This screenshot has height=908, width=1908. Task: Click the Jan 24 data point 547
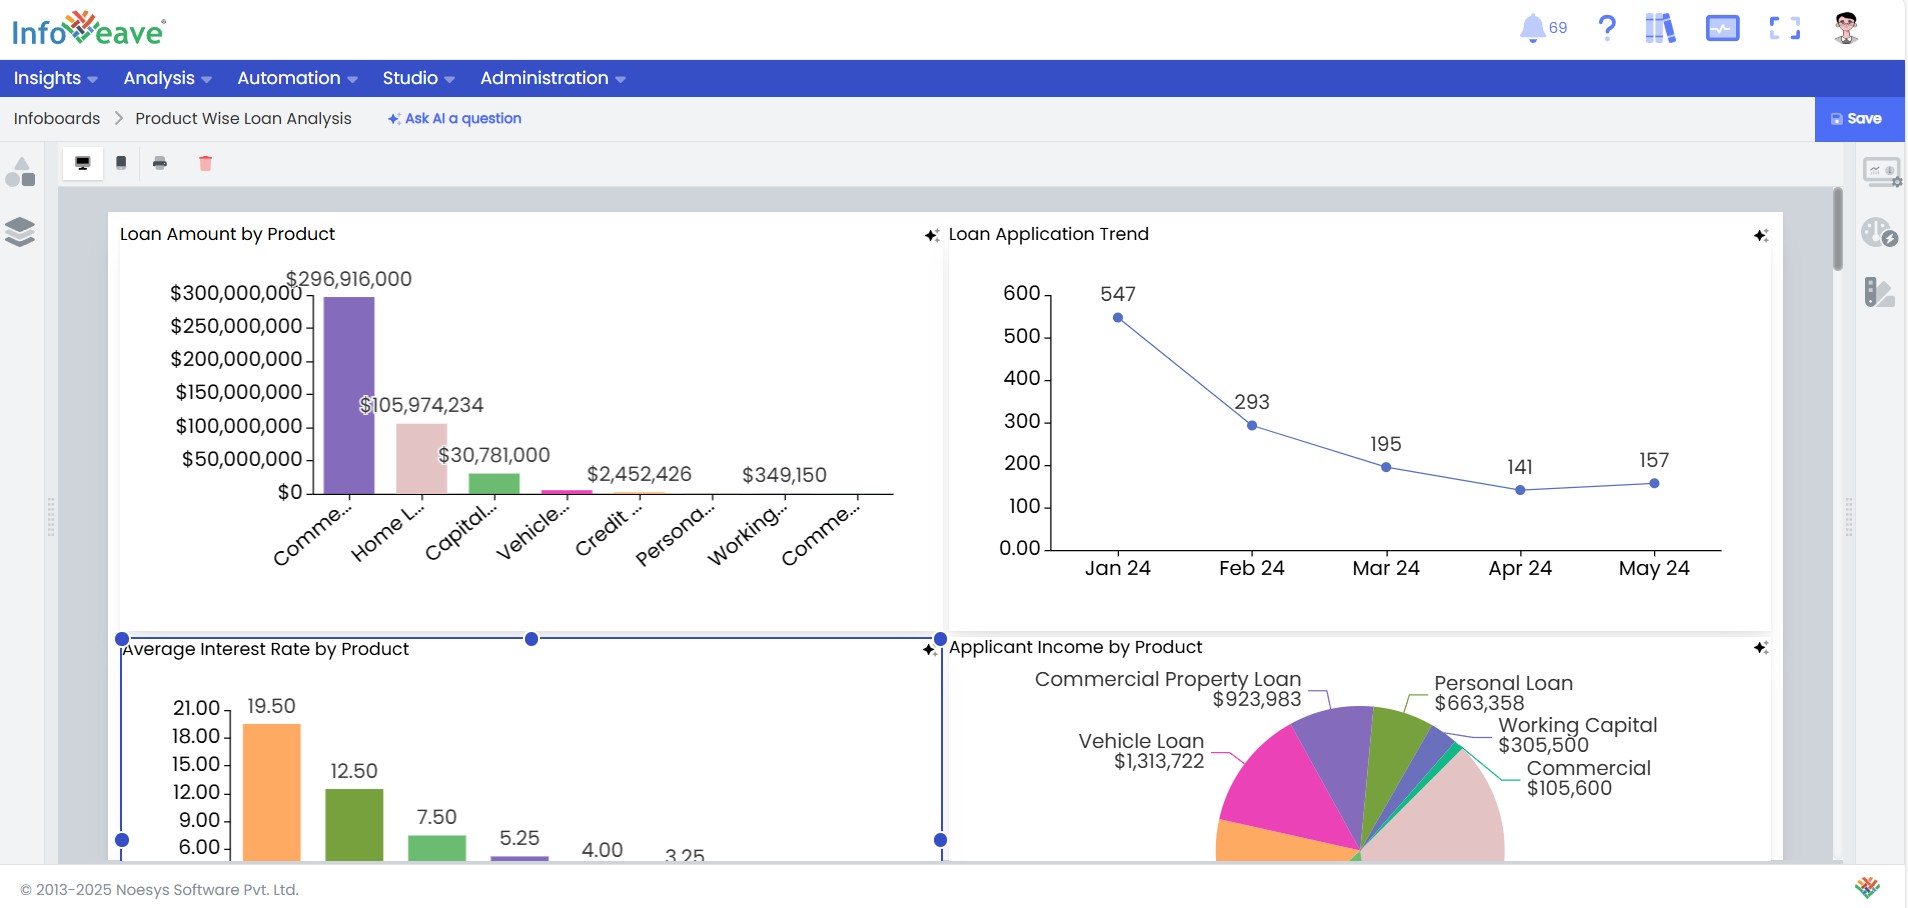(1118, 318)
